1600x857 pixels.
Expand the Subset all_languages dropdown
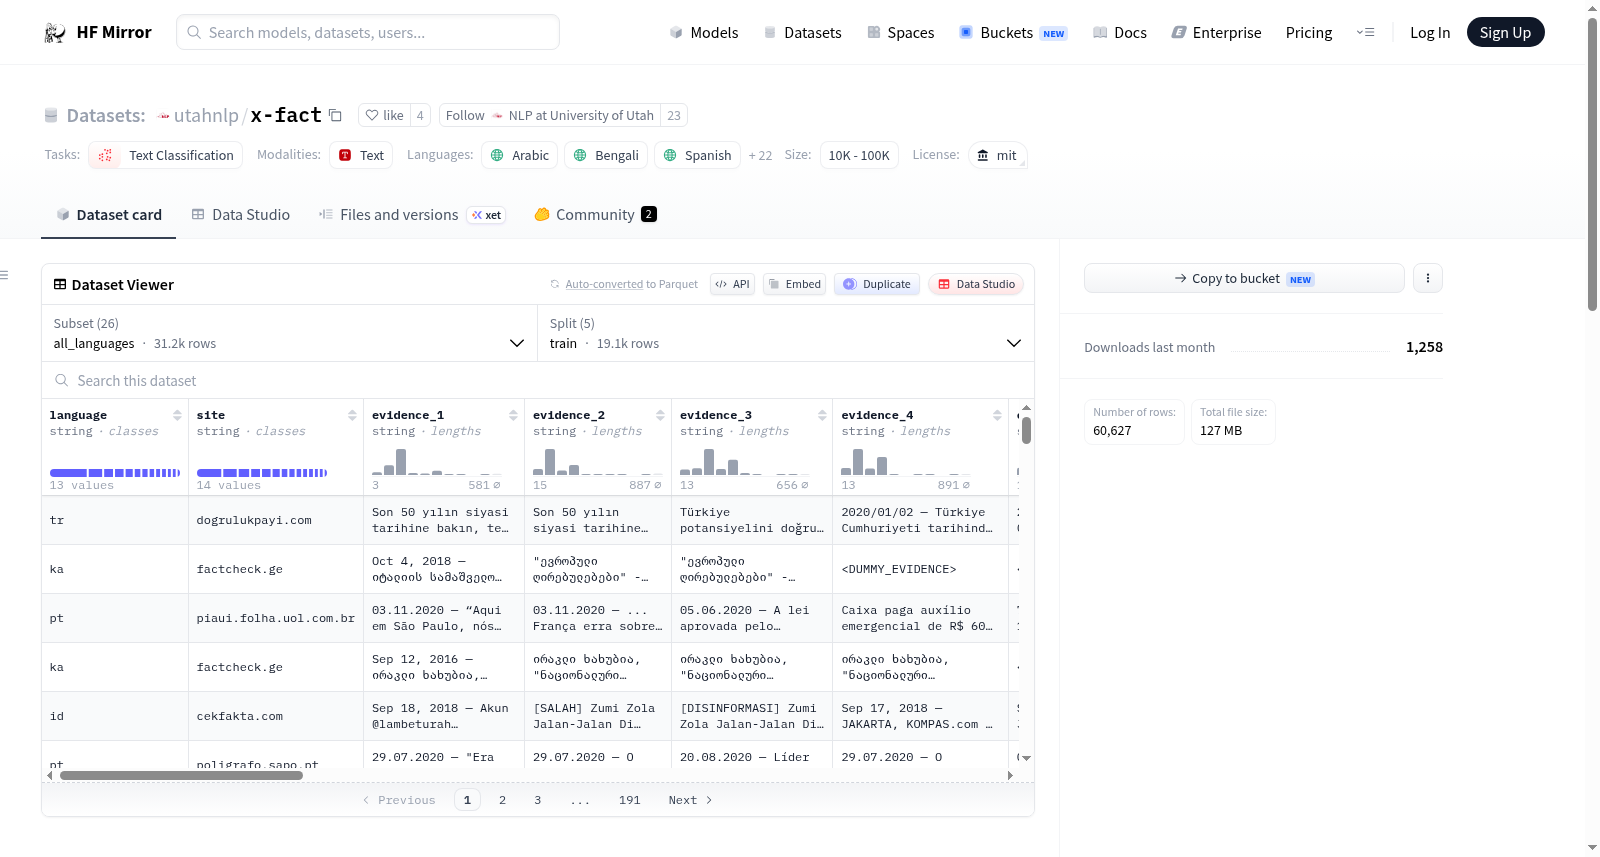[290, 333]
